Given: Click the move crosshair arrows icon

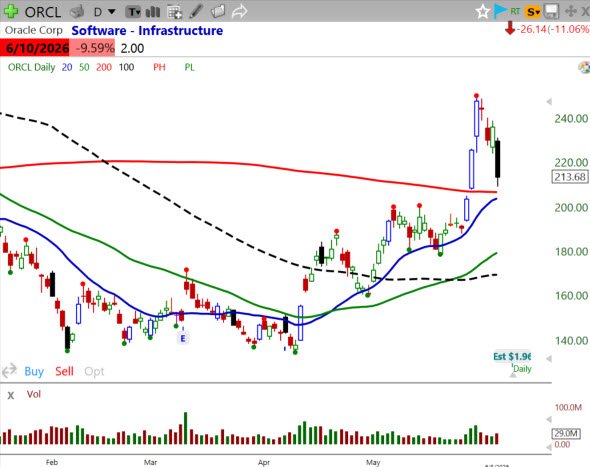Looking at the screenshot, I should point(571,12).
